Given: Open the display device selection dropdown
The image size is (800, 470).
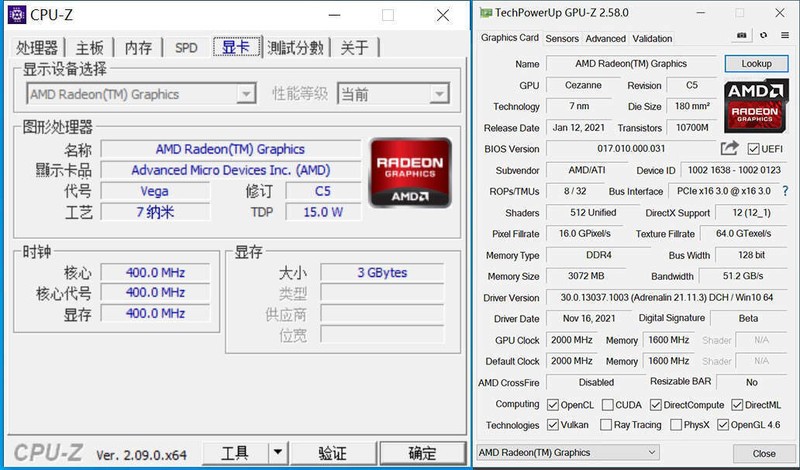Looking at the screenshot, I should tap(141, 94).
